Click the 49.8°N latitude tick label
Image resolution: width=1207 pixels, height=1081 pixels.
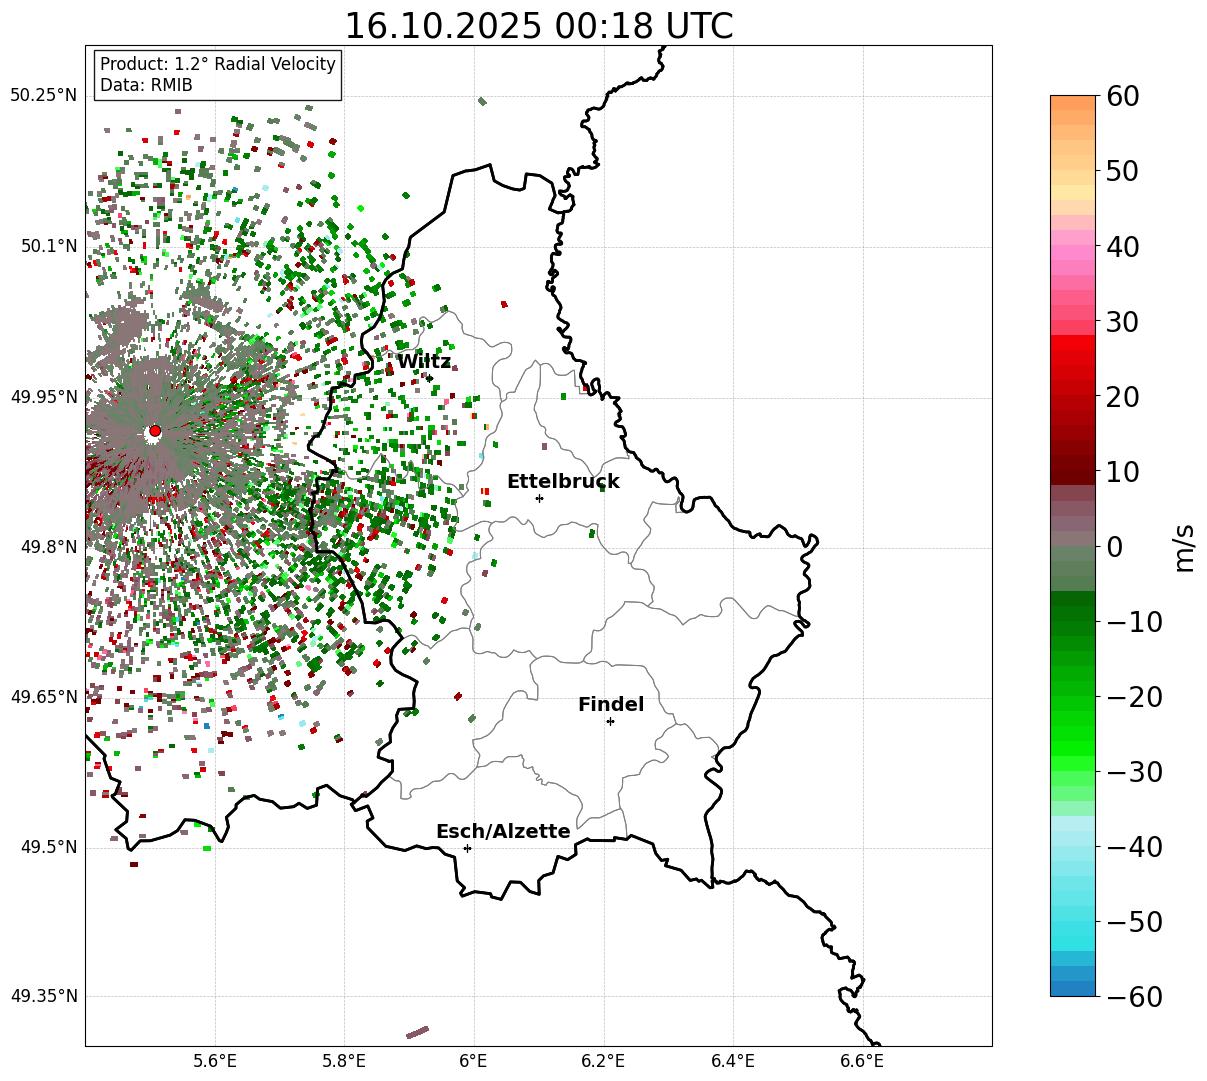[x=49, y=547]
